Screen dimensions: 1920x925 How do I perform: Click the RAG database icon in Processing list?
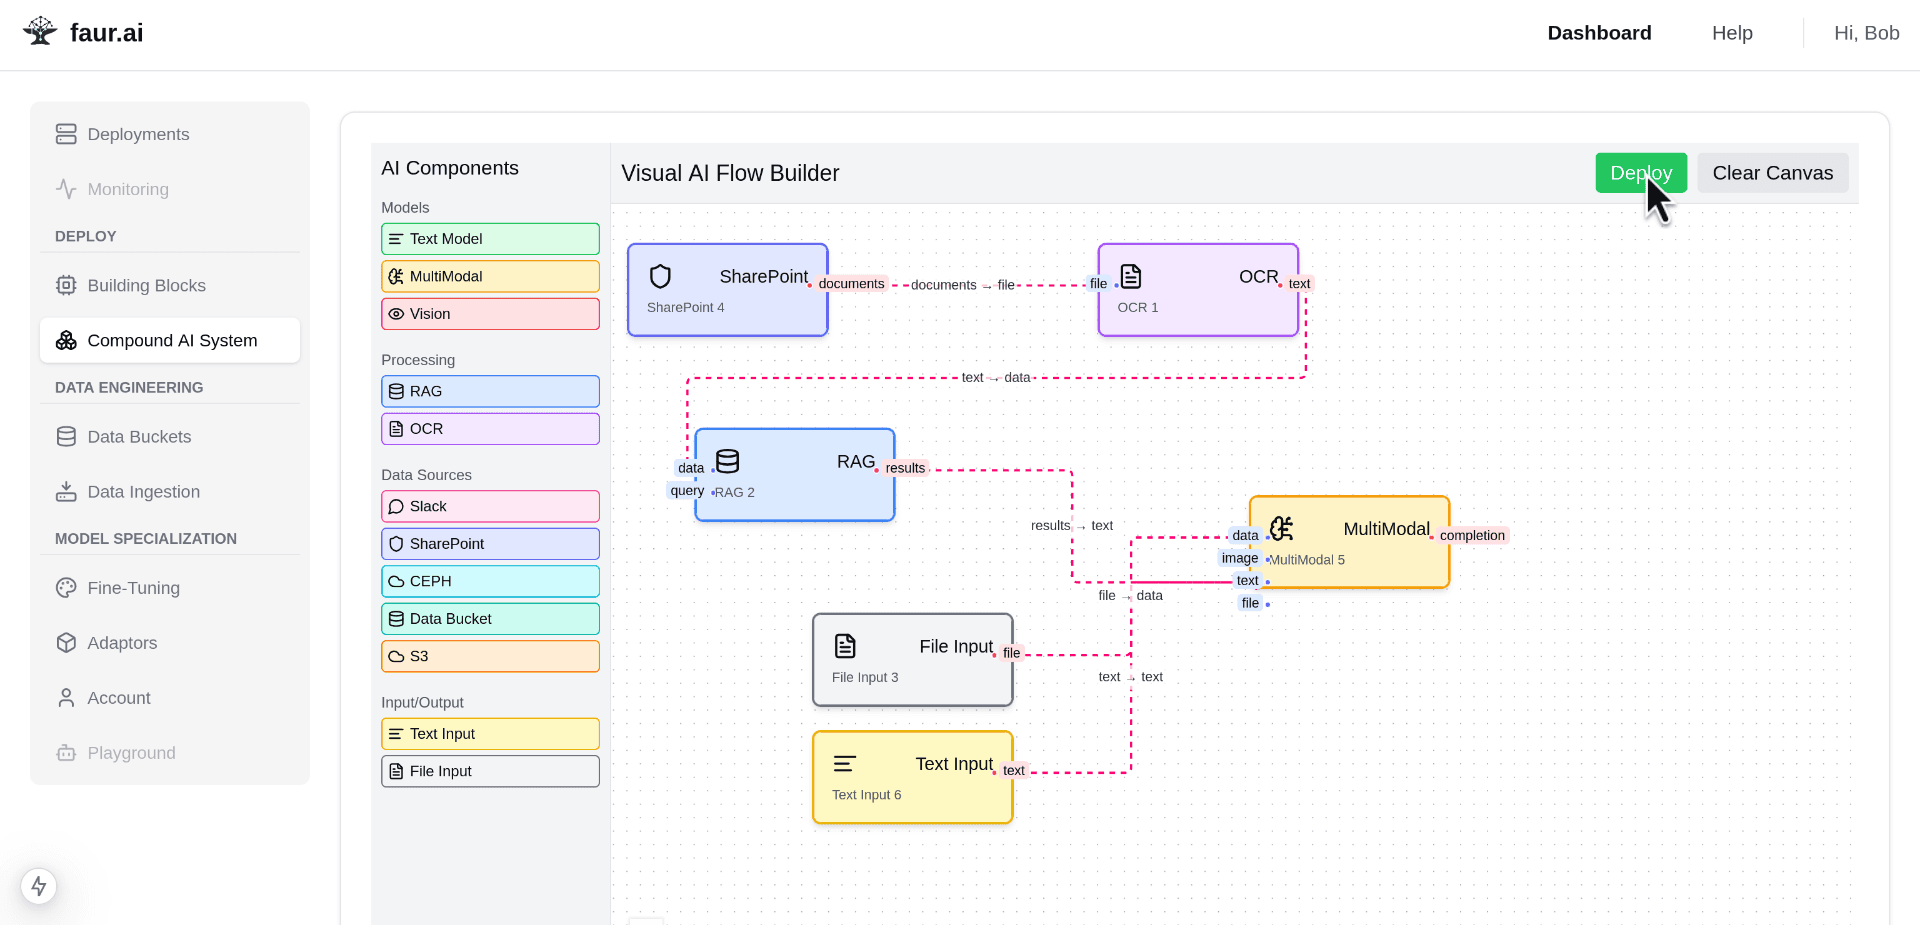pyautogui.click(x=396, y=391)
